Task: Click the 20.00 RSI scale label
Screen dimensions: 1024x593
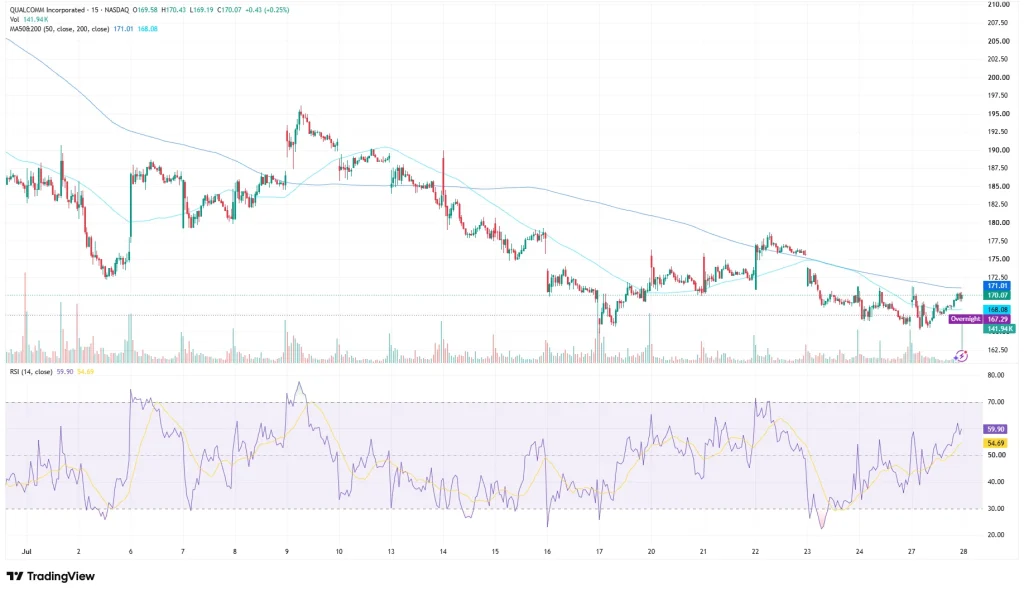Action: point(996,535)
